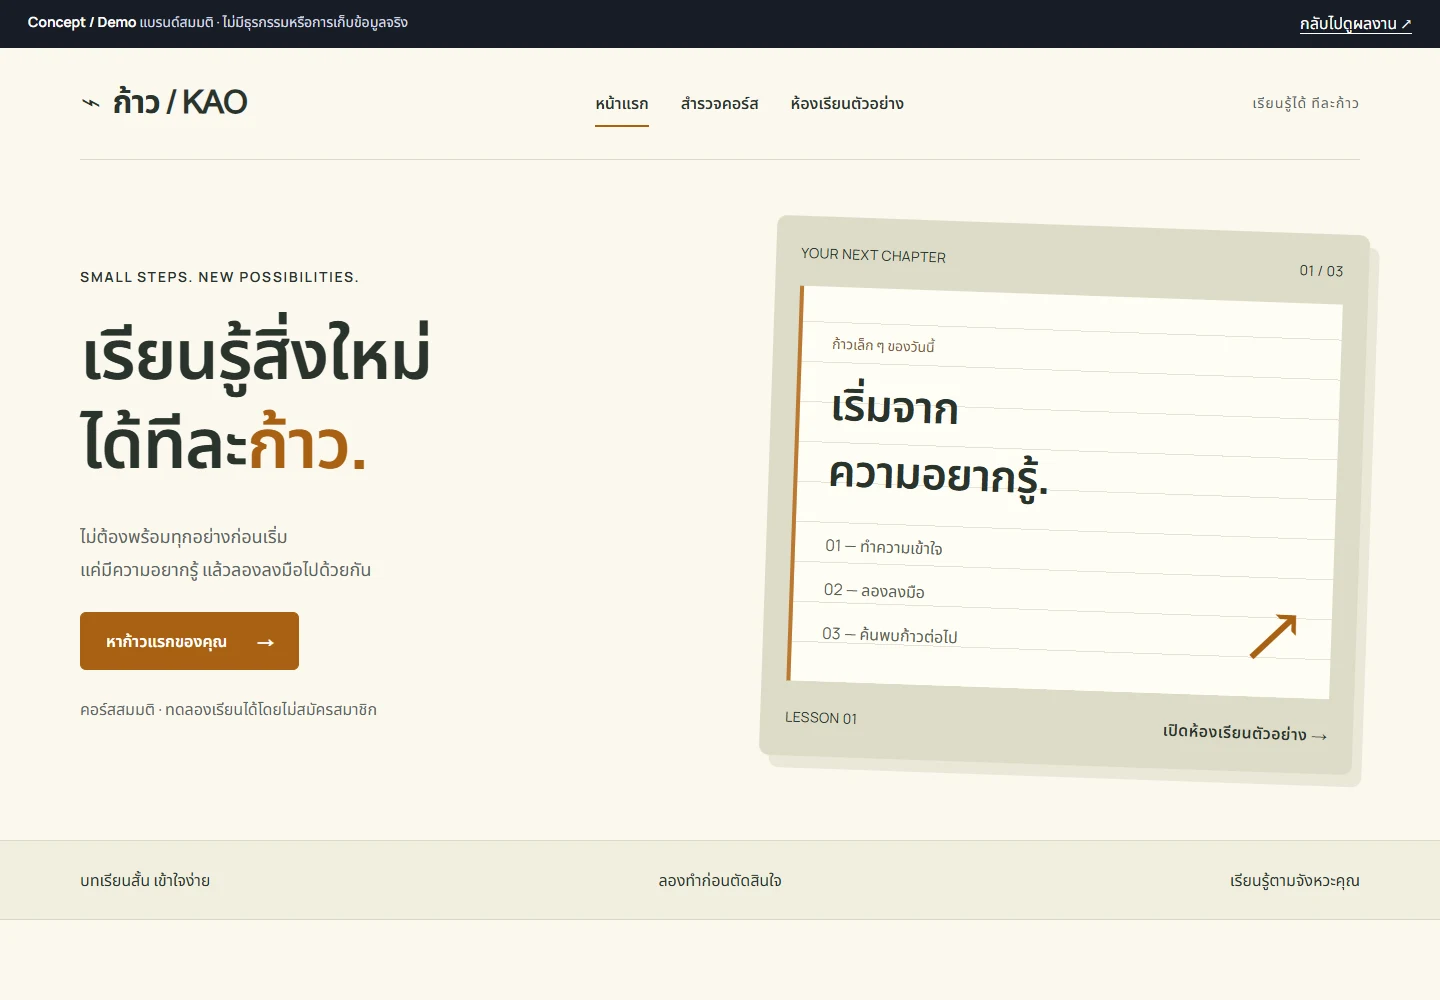1440x1000 pixels.
Task: Open ห้องเรียนตัวอย่าง nav item
Action: coord(847,104)
